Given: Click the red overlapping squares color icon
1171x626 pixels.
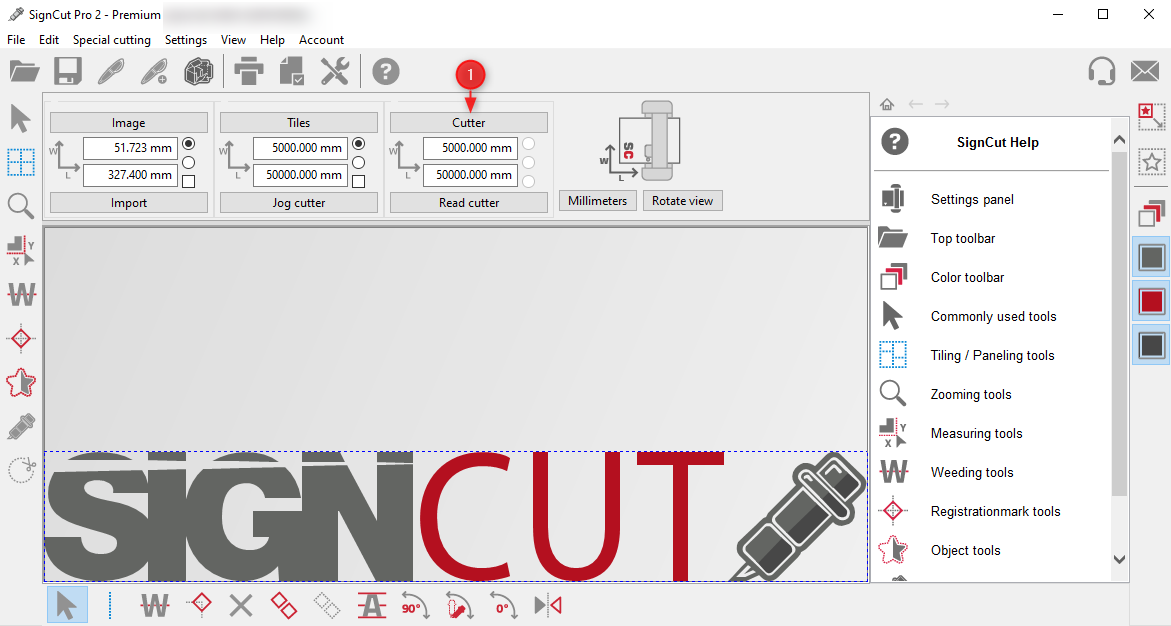Looking at the screenshot, I should pyautogui.click(x=1152, y=214).
